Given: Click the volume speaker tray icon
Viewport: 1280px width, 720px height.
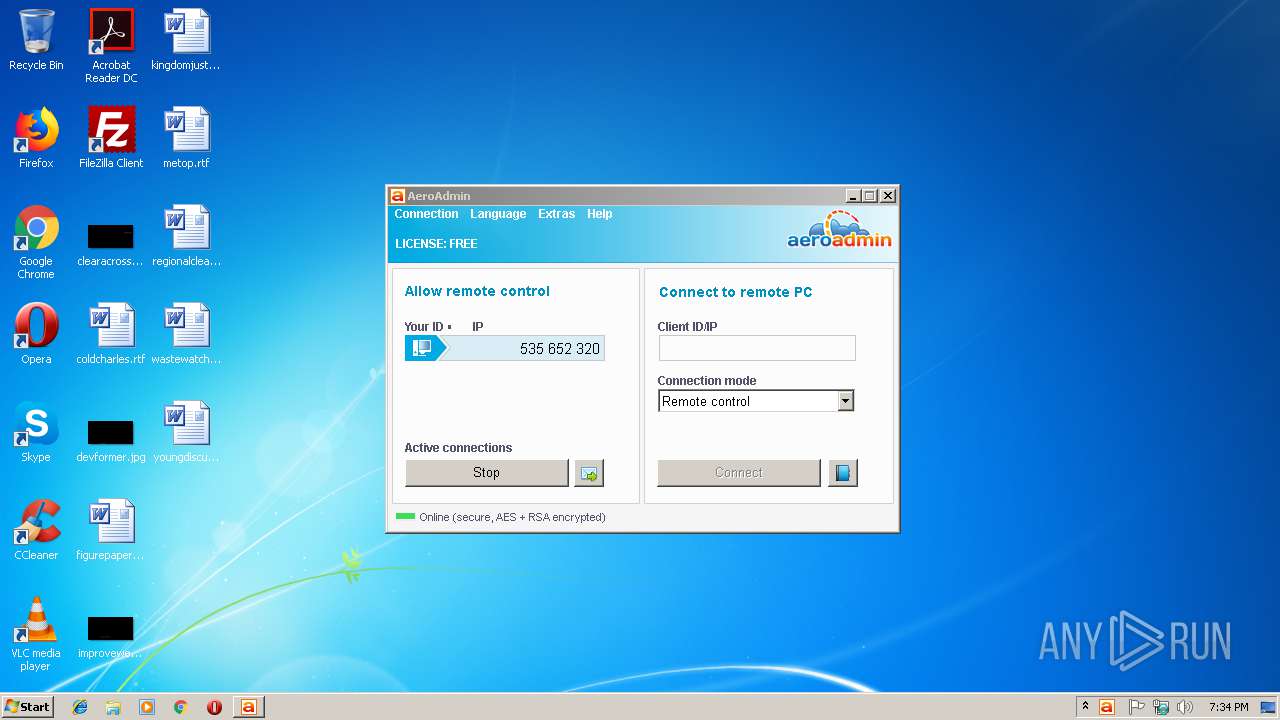Looking at the screenshot, I should click(x=1186, y=707).
